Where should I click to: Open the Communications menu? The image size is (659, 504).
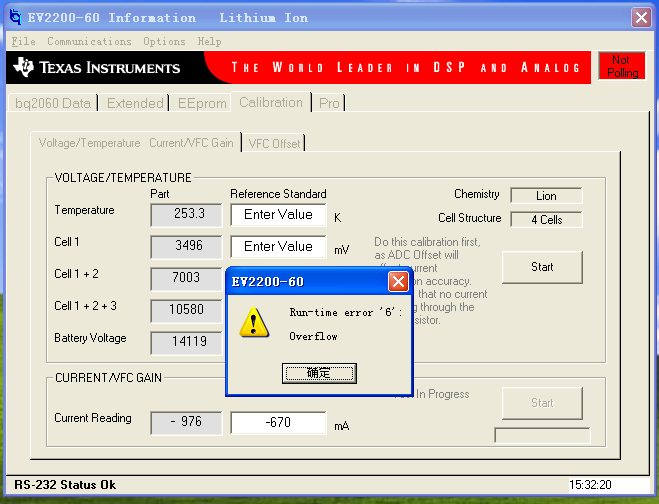[89, 41]
